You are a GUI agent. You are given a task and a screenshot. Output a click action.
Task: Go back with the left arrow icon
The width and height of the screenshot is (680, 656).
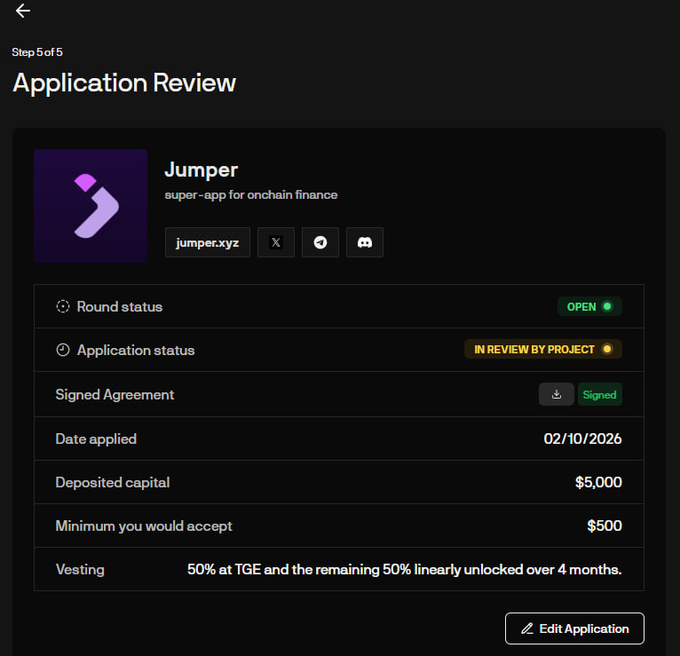(23, 11)
